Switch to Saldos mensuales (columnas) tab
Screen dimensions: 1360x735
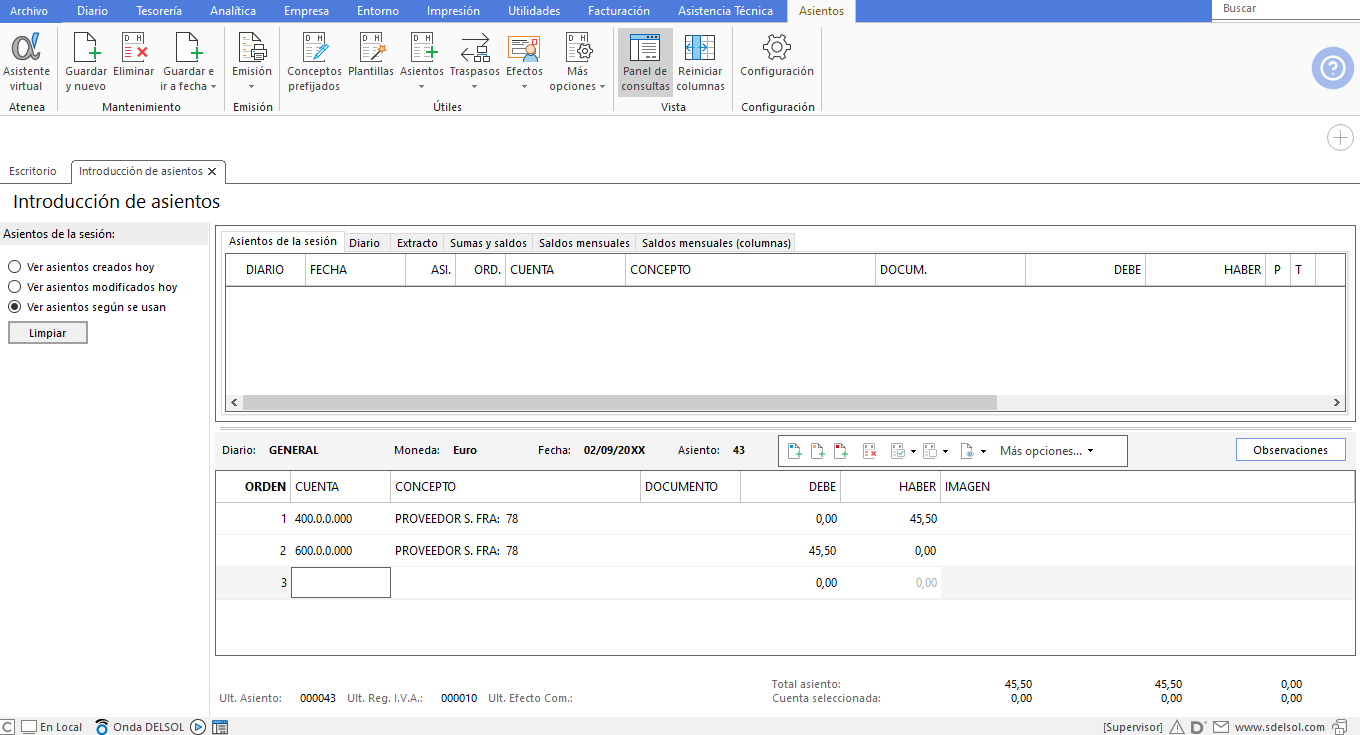(x=715, y=243)
